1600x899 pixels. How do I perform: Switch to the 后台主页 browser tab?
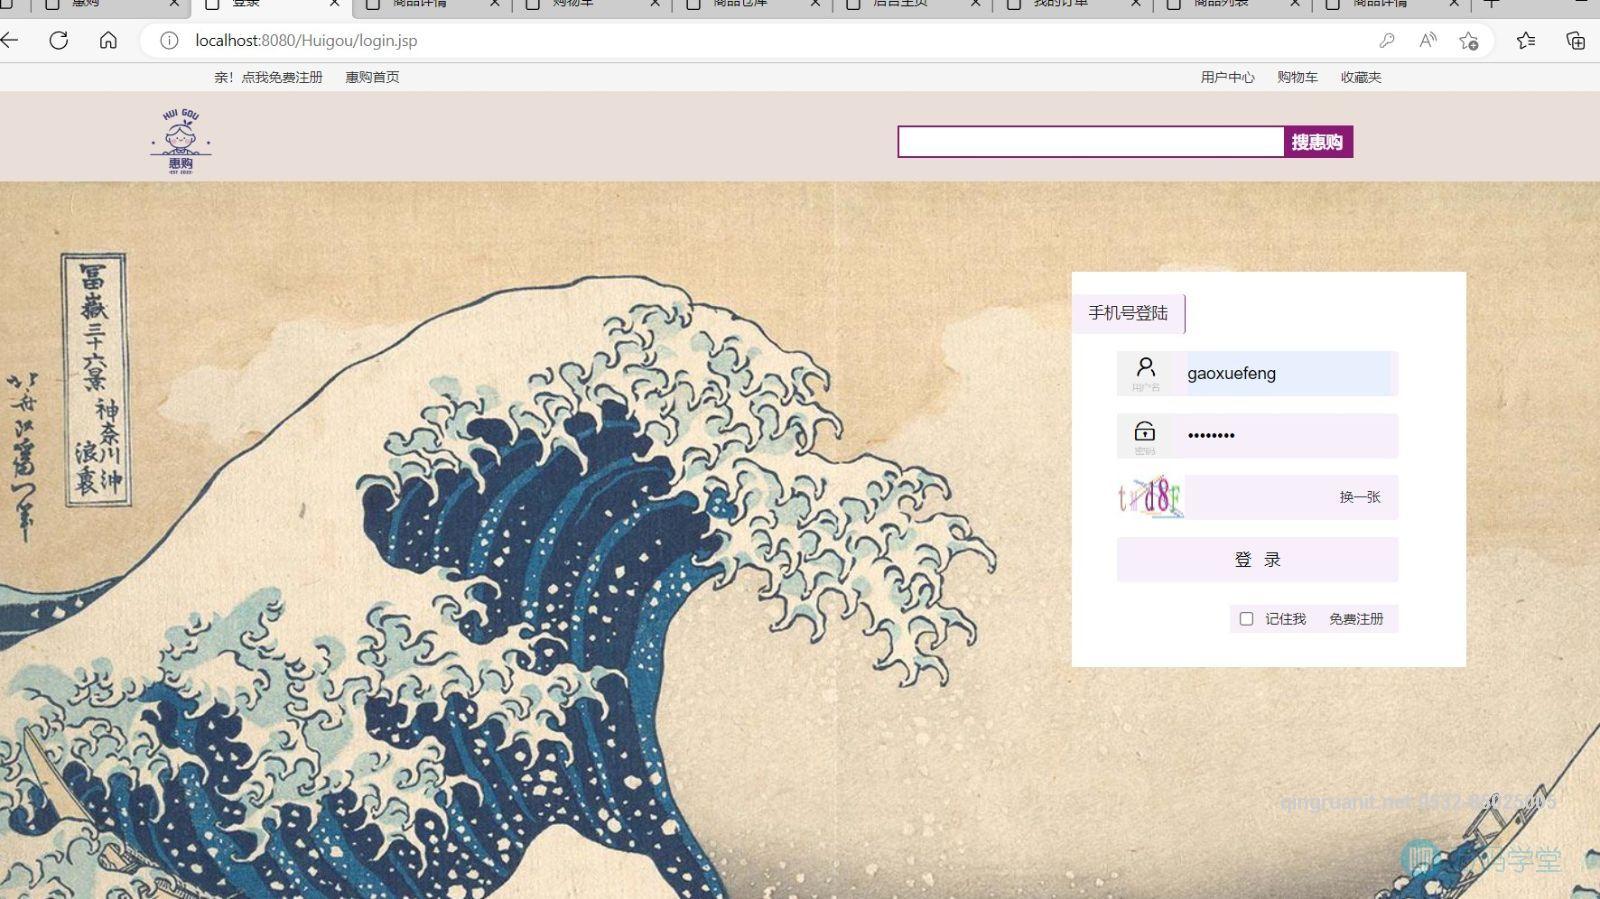click(x=900, y=4)
